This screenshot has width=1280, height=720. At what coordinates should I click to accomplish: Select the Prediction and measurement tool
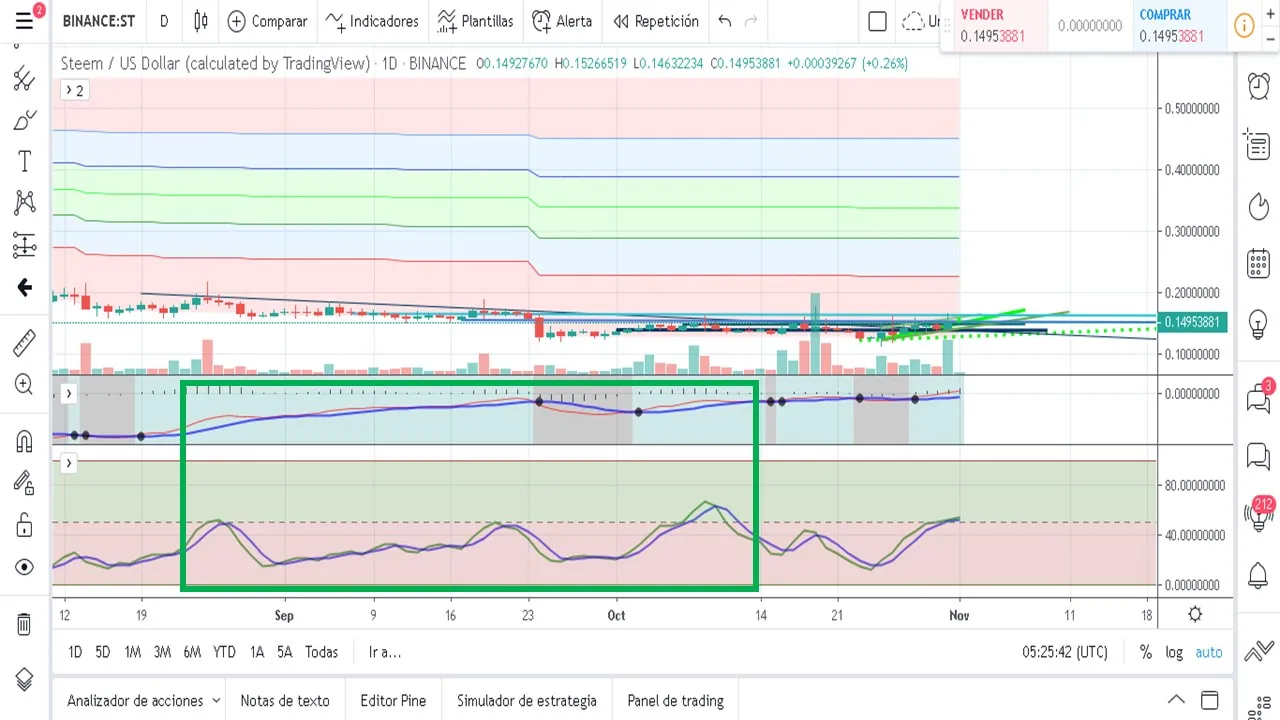click(x=24, y=245)
